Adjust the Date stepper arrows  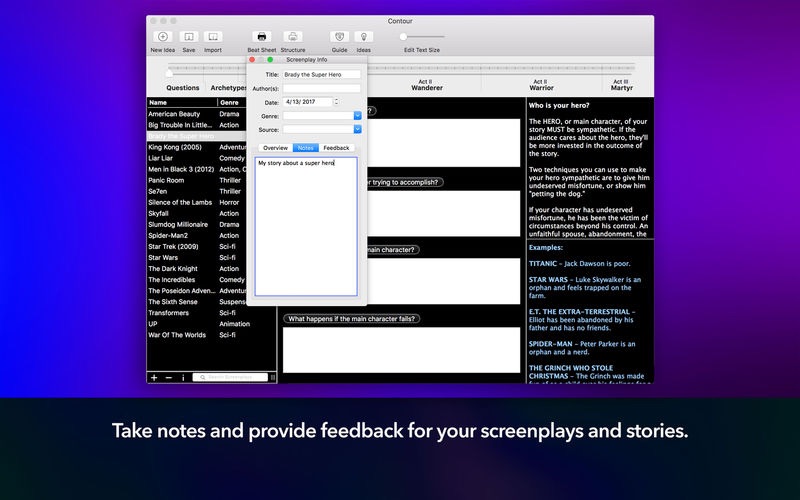(x=336, y=102)
